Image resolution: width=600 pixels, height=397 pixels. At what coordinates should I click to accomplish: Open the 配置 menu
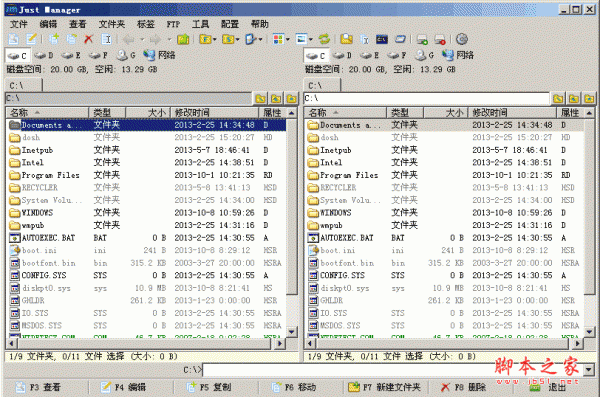click(230, 24)
